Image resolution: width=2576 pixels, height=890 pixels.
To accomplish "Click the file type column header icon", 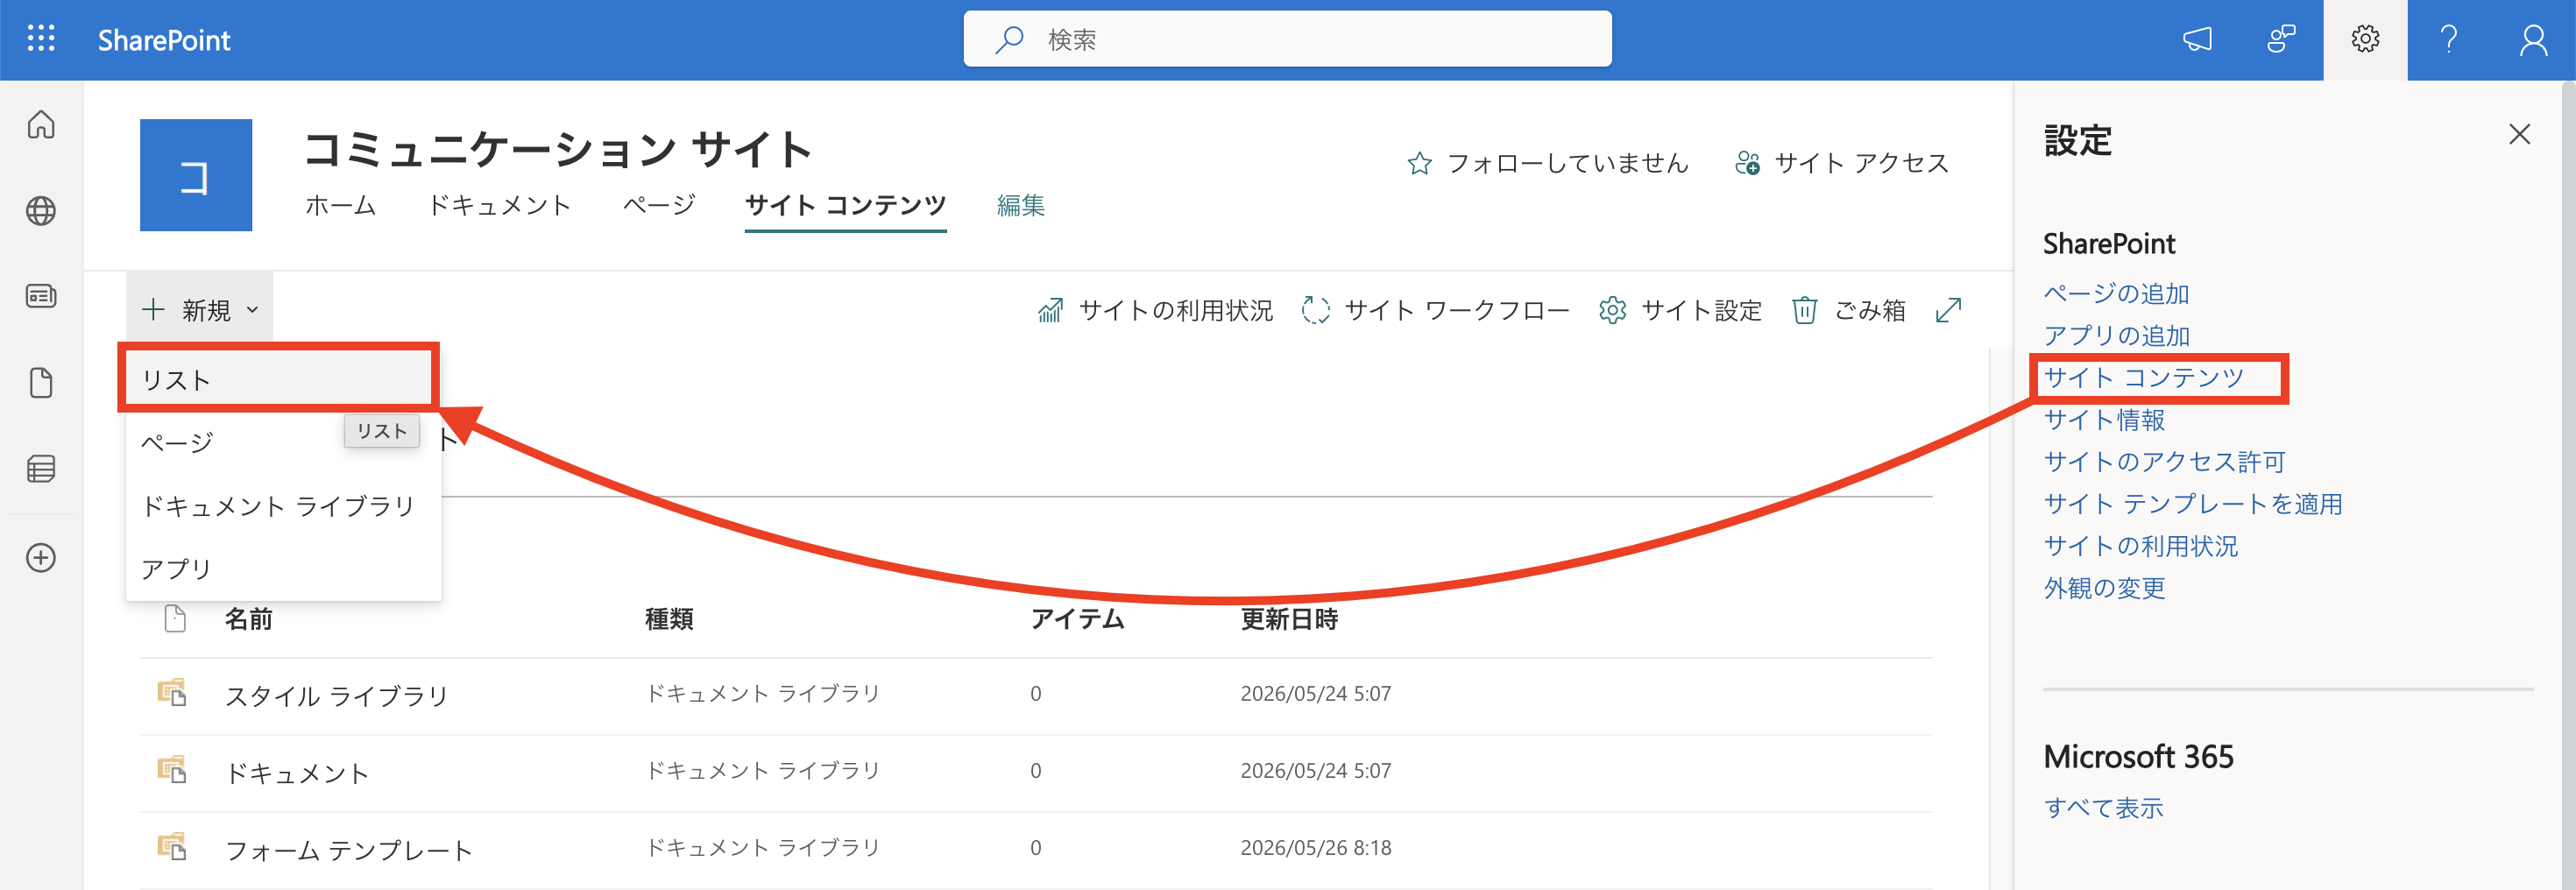I will (175, 619).
